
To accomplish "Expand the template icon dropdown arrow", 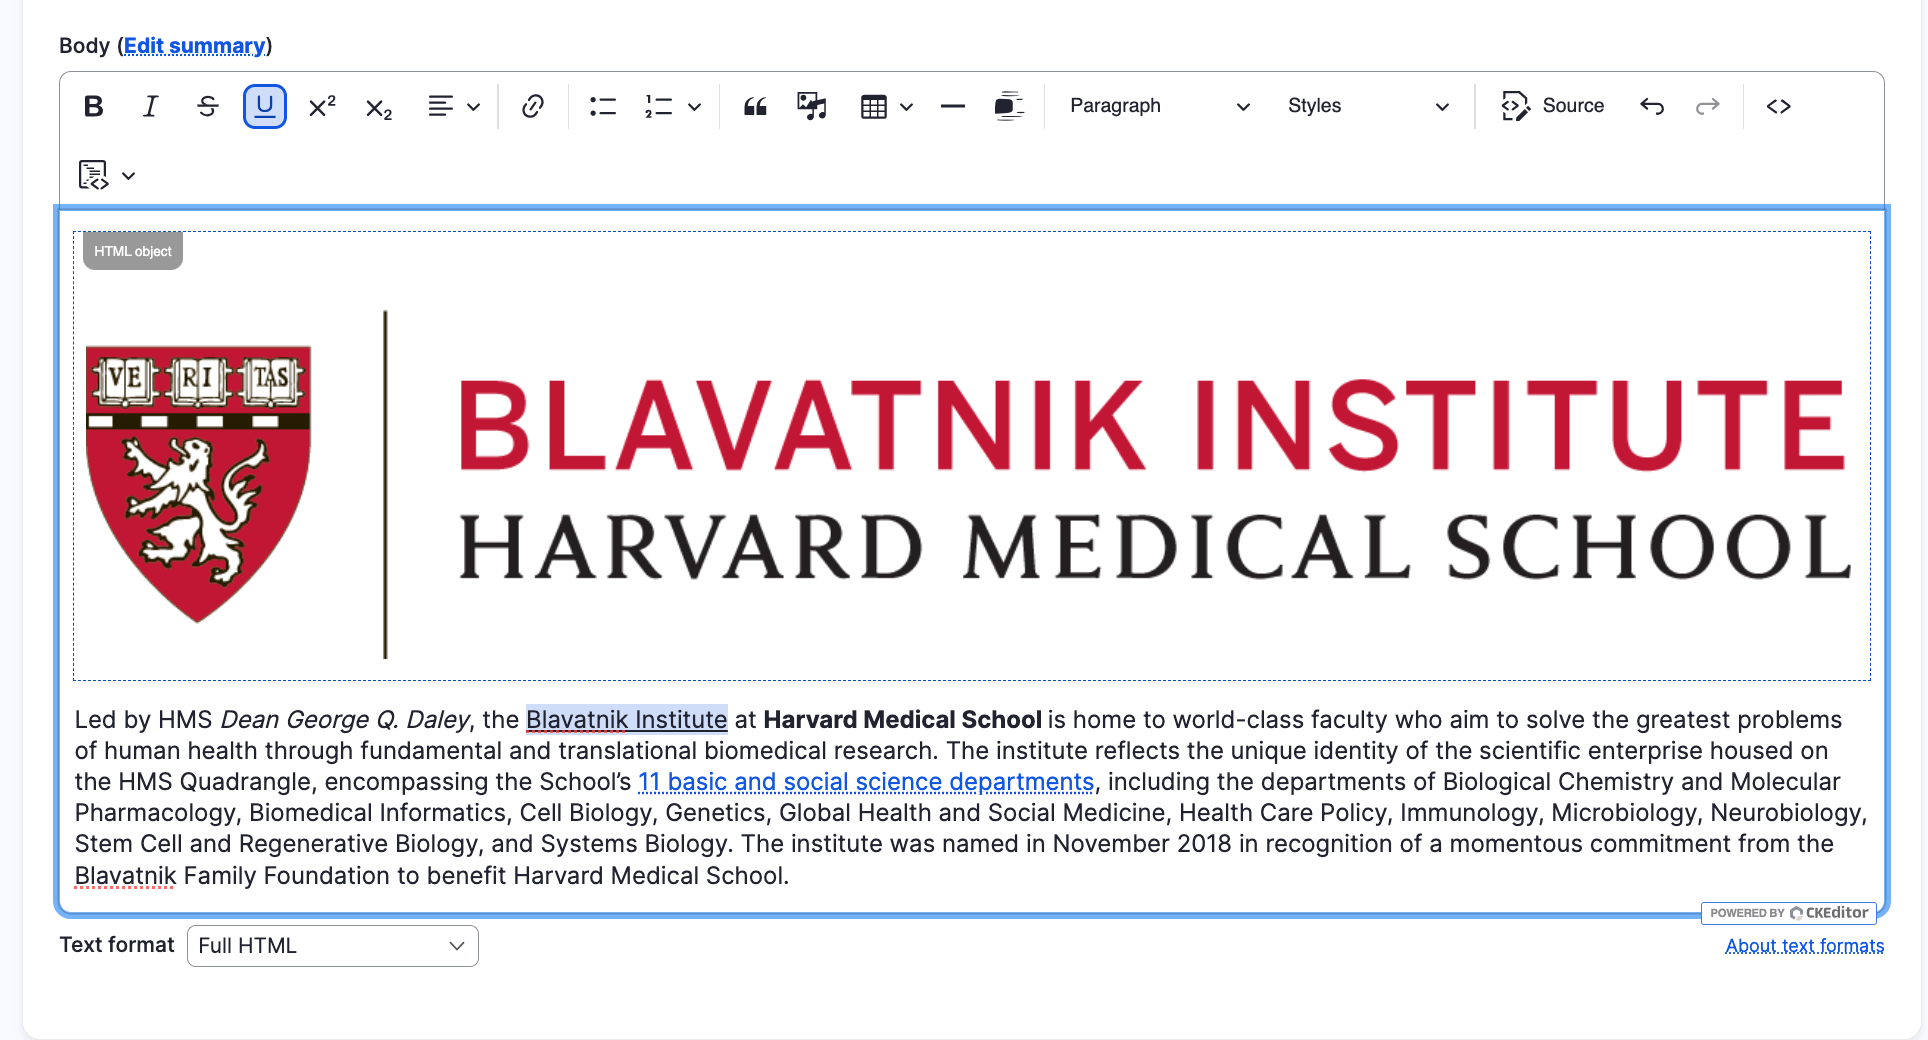I will [x=129, y=176].
